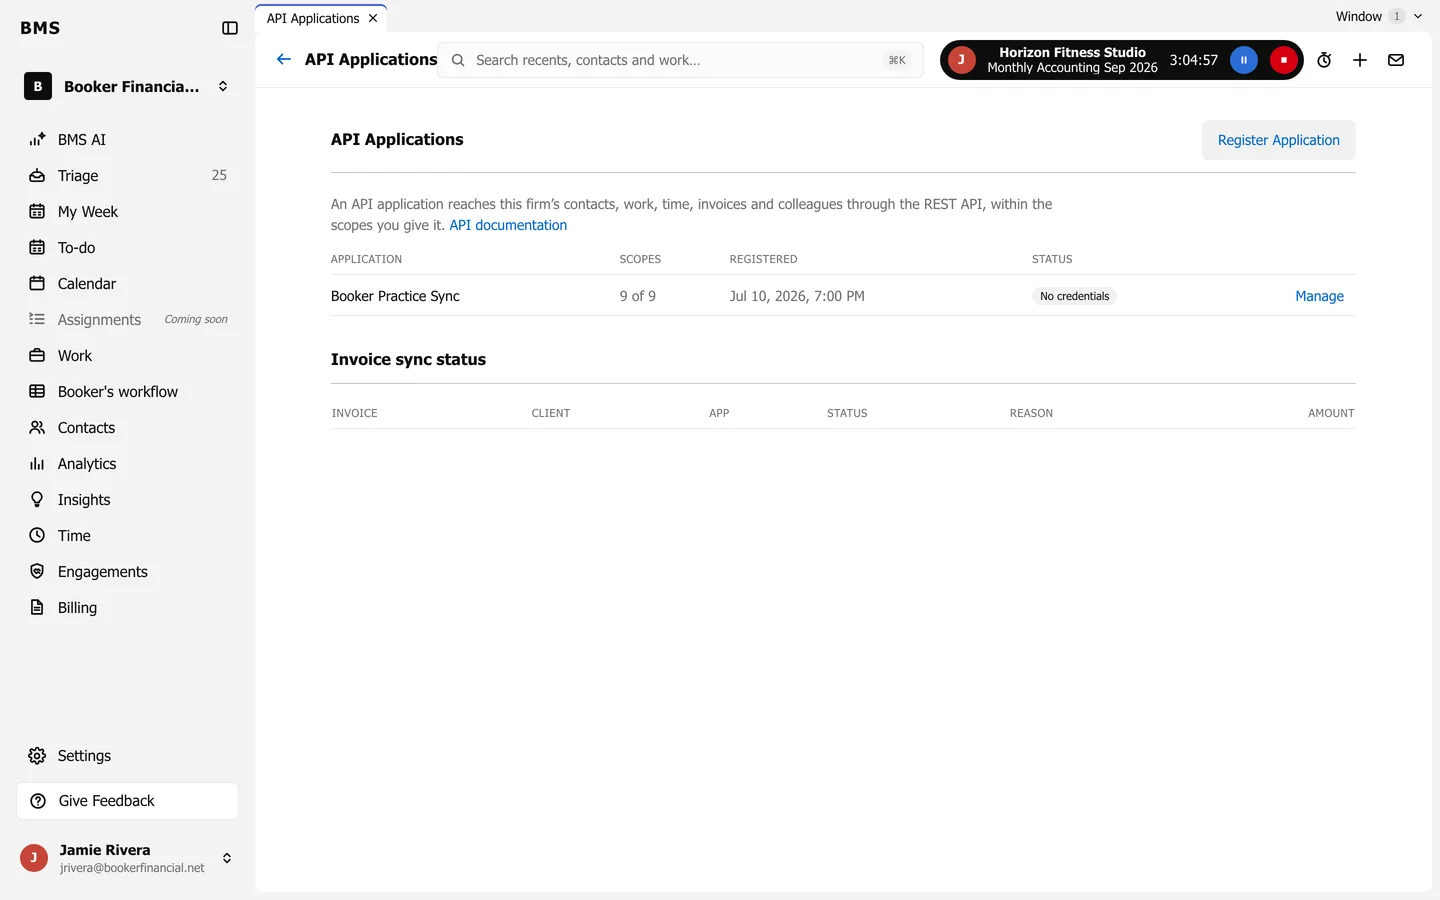The height and width of the screenshot is (900, 1440).
Task: Open Calendar in sidebar
Action: [x=127, y=284]
